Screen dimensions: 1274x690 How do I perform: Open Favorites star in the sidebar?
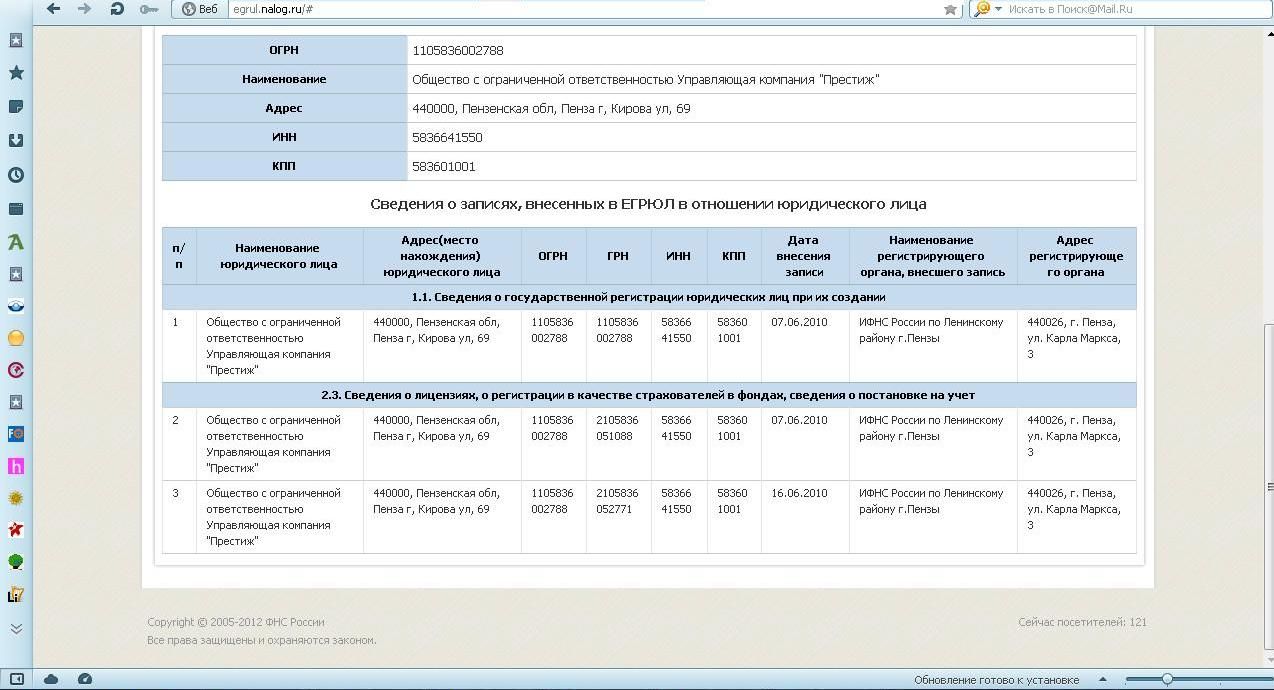[x=16, y=73]
